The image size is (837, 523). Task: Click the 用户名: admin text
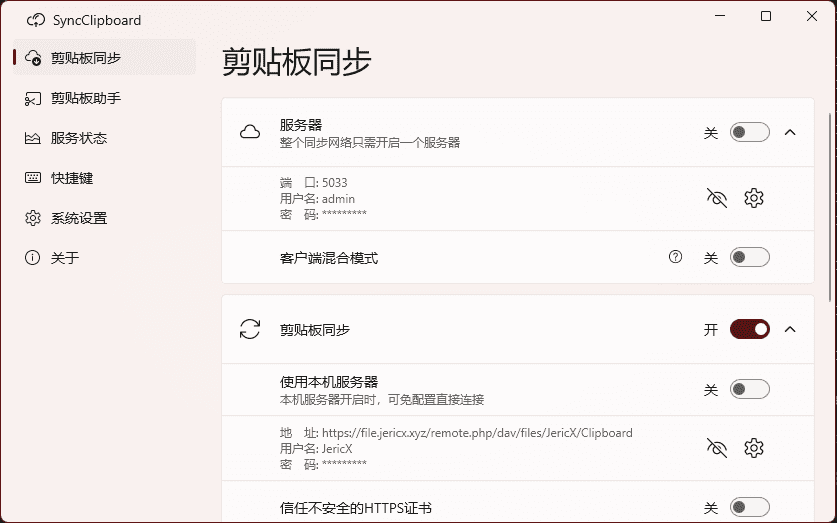317,199
